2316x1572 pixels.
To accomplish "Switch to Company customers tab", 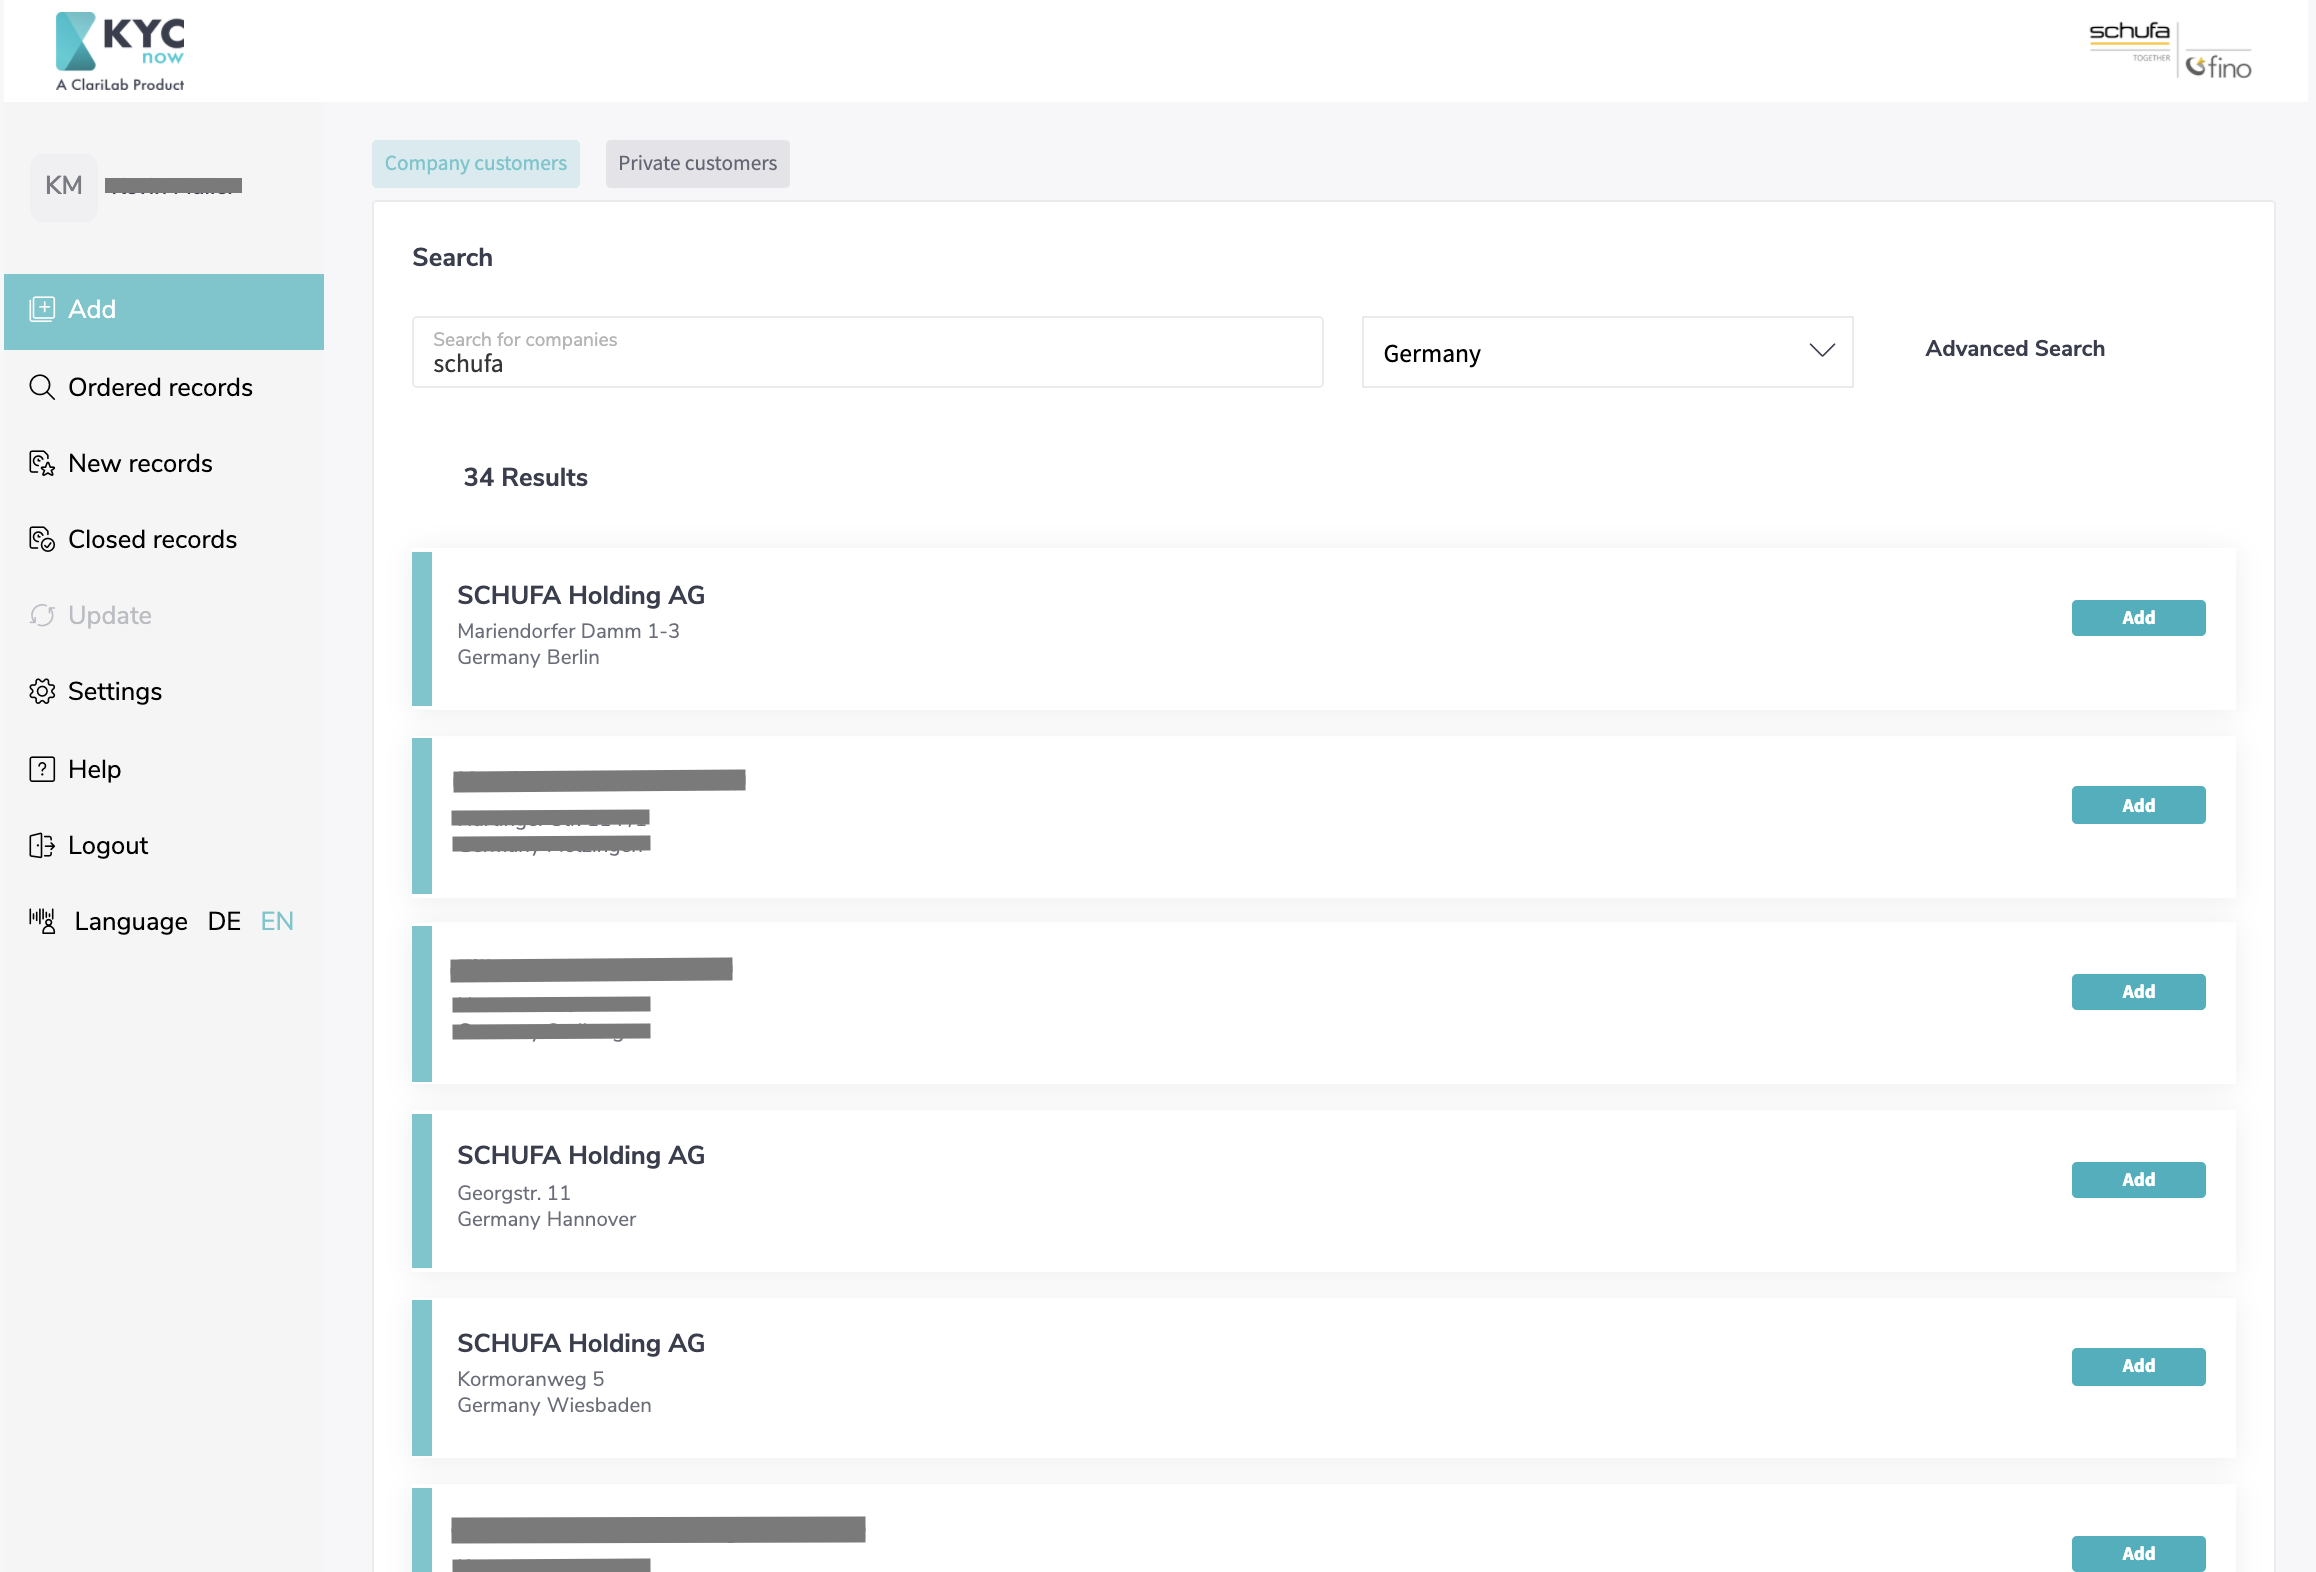I will click(x=476, y=163).
